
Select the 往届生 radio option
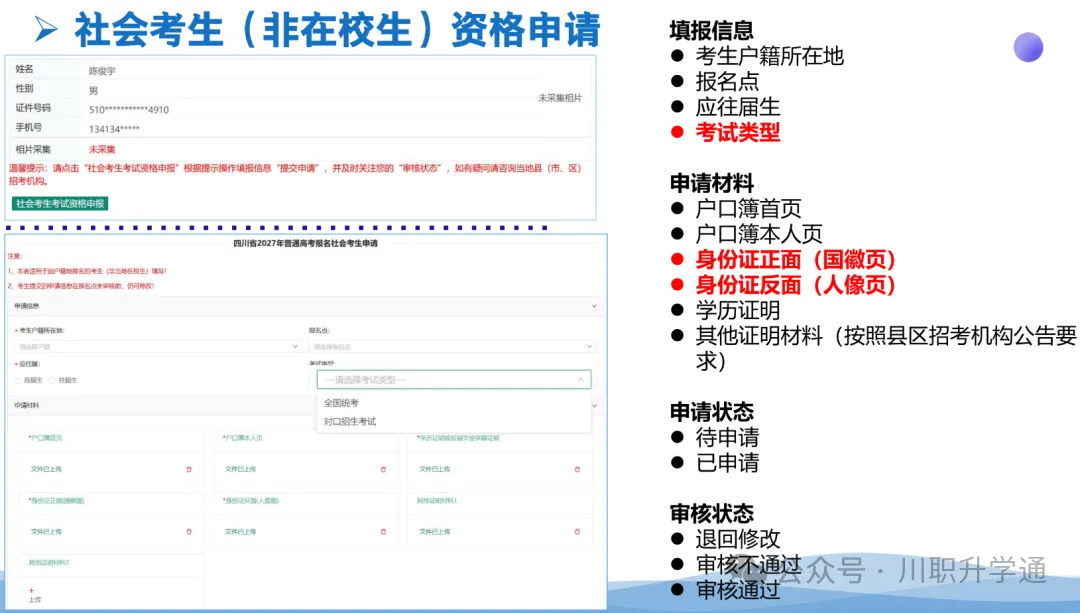pyautogui.click(x=53, y=380)
